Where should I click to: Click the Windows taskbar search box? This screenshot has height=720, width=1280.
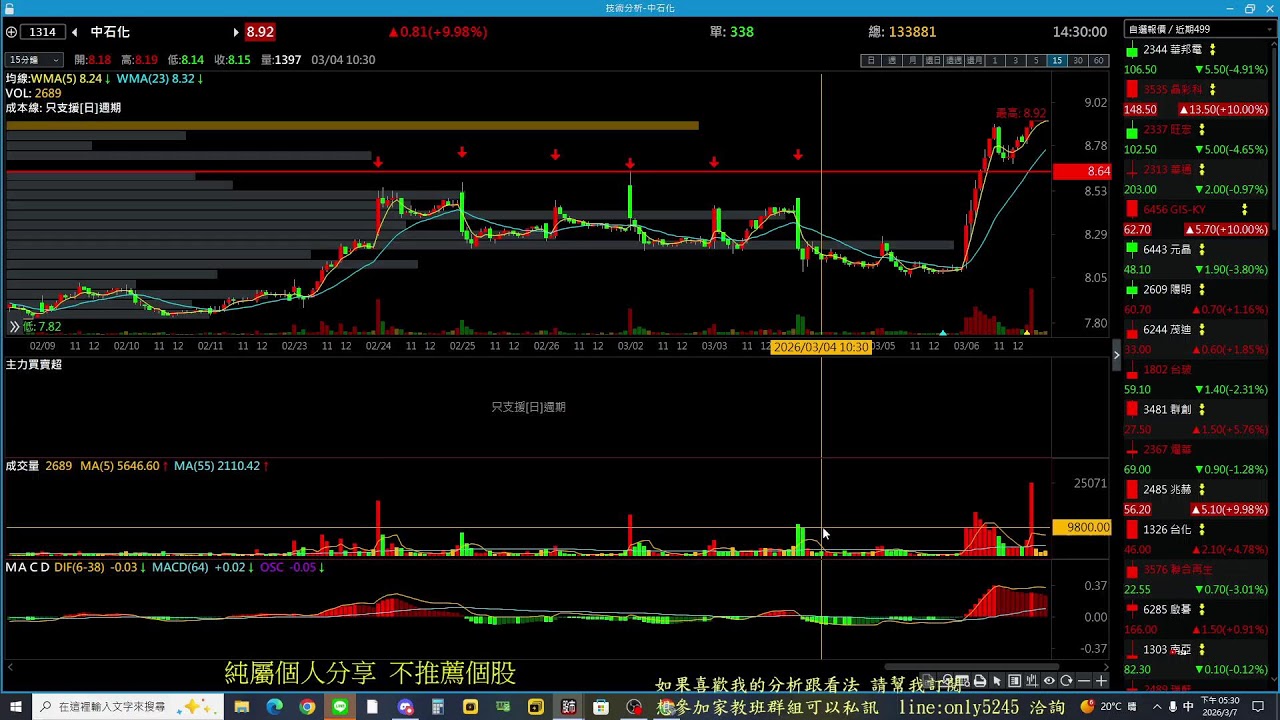click(x=130, y=707)
